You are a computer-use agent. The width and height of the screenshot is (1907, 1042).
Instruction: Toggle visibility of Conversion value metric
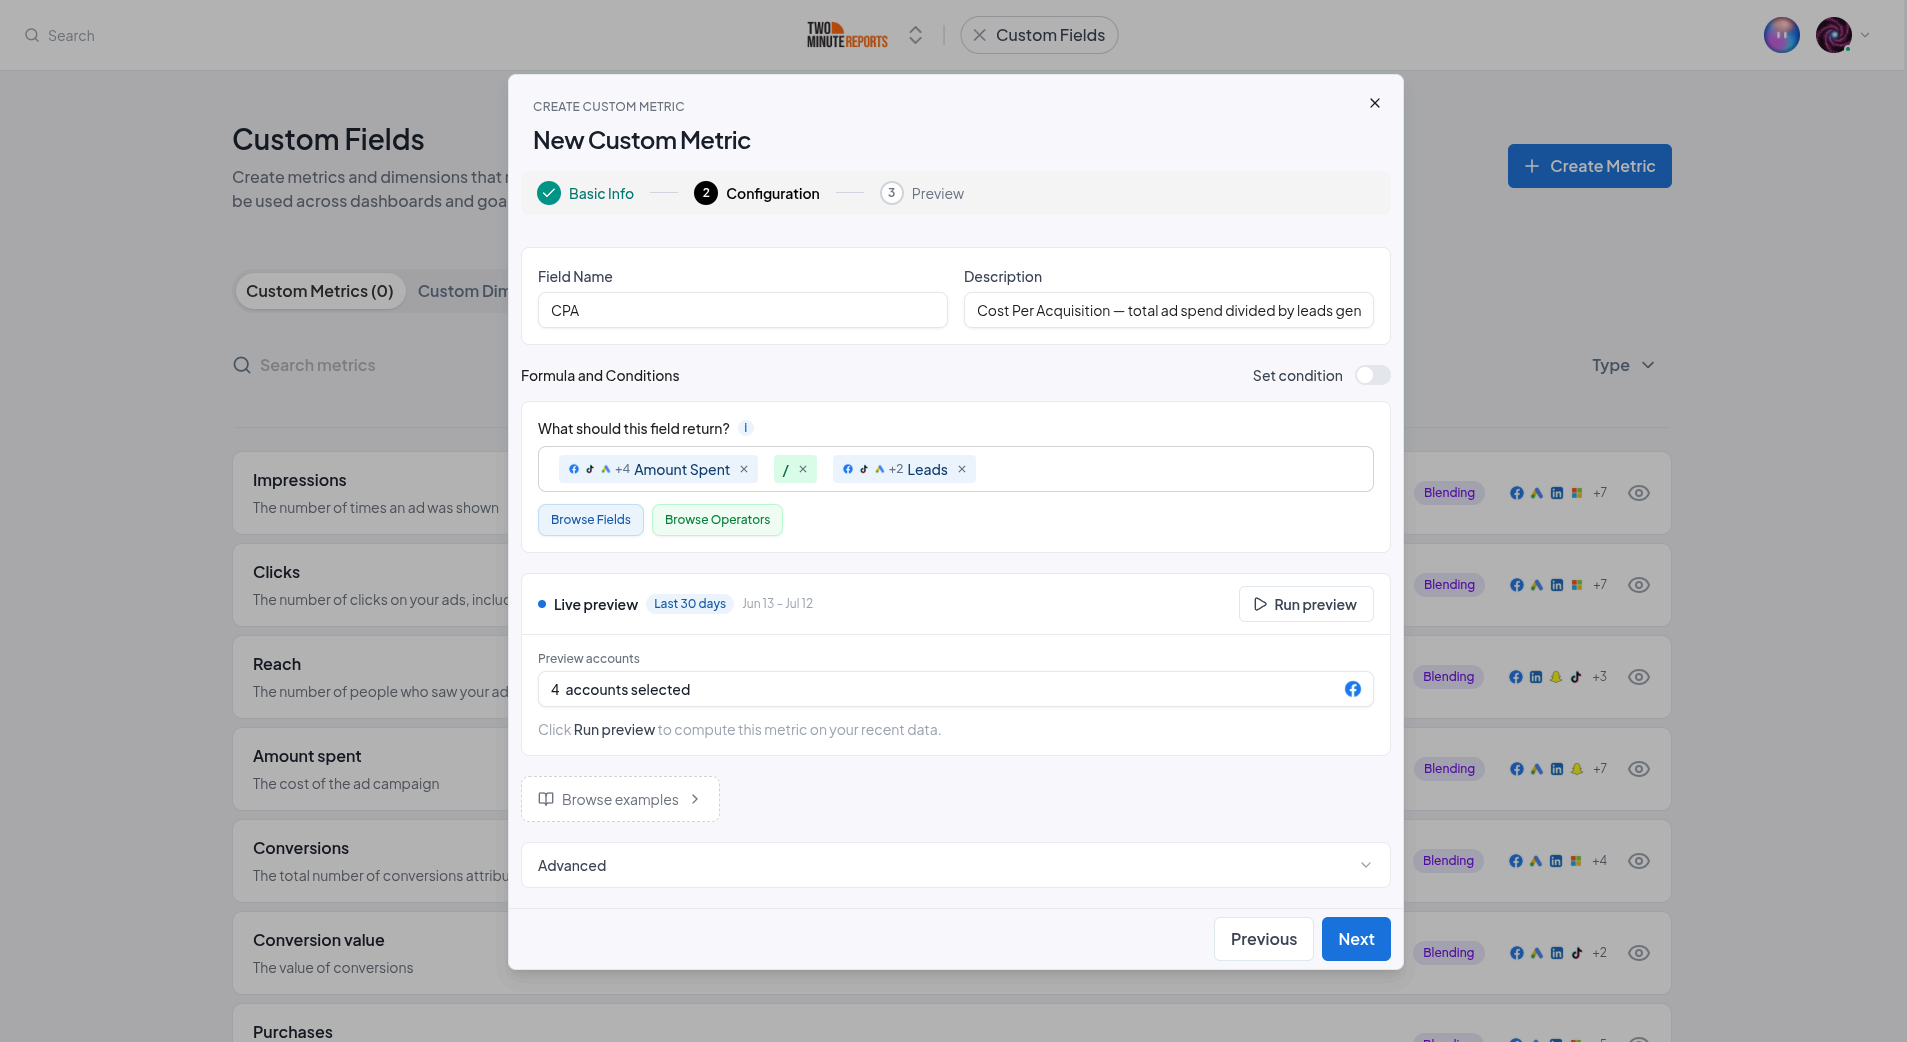tap(1639, 953)
